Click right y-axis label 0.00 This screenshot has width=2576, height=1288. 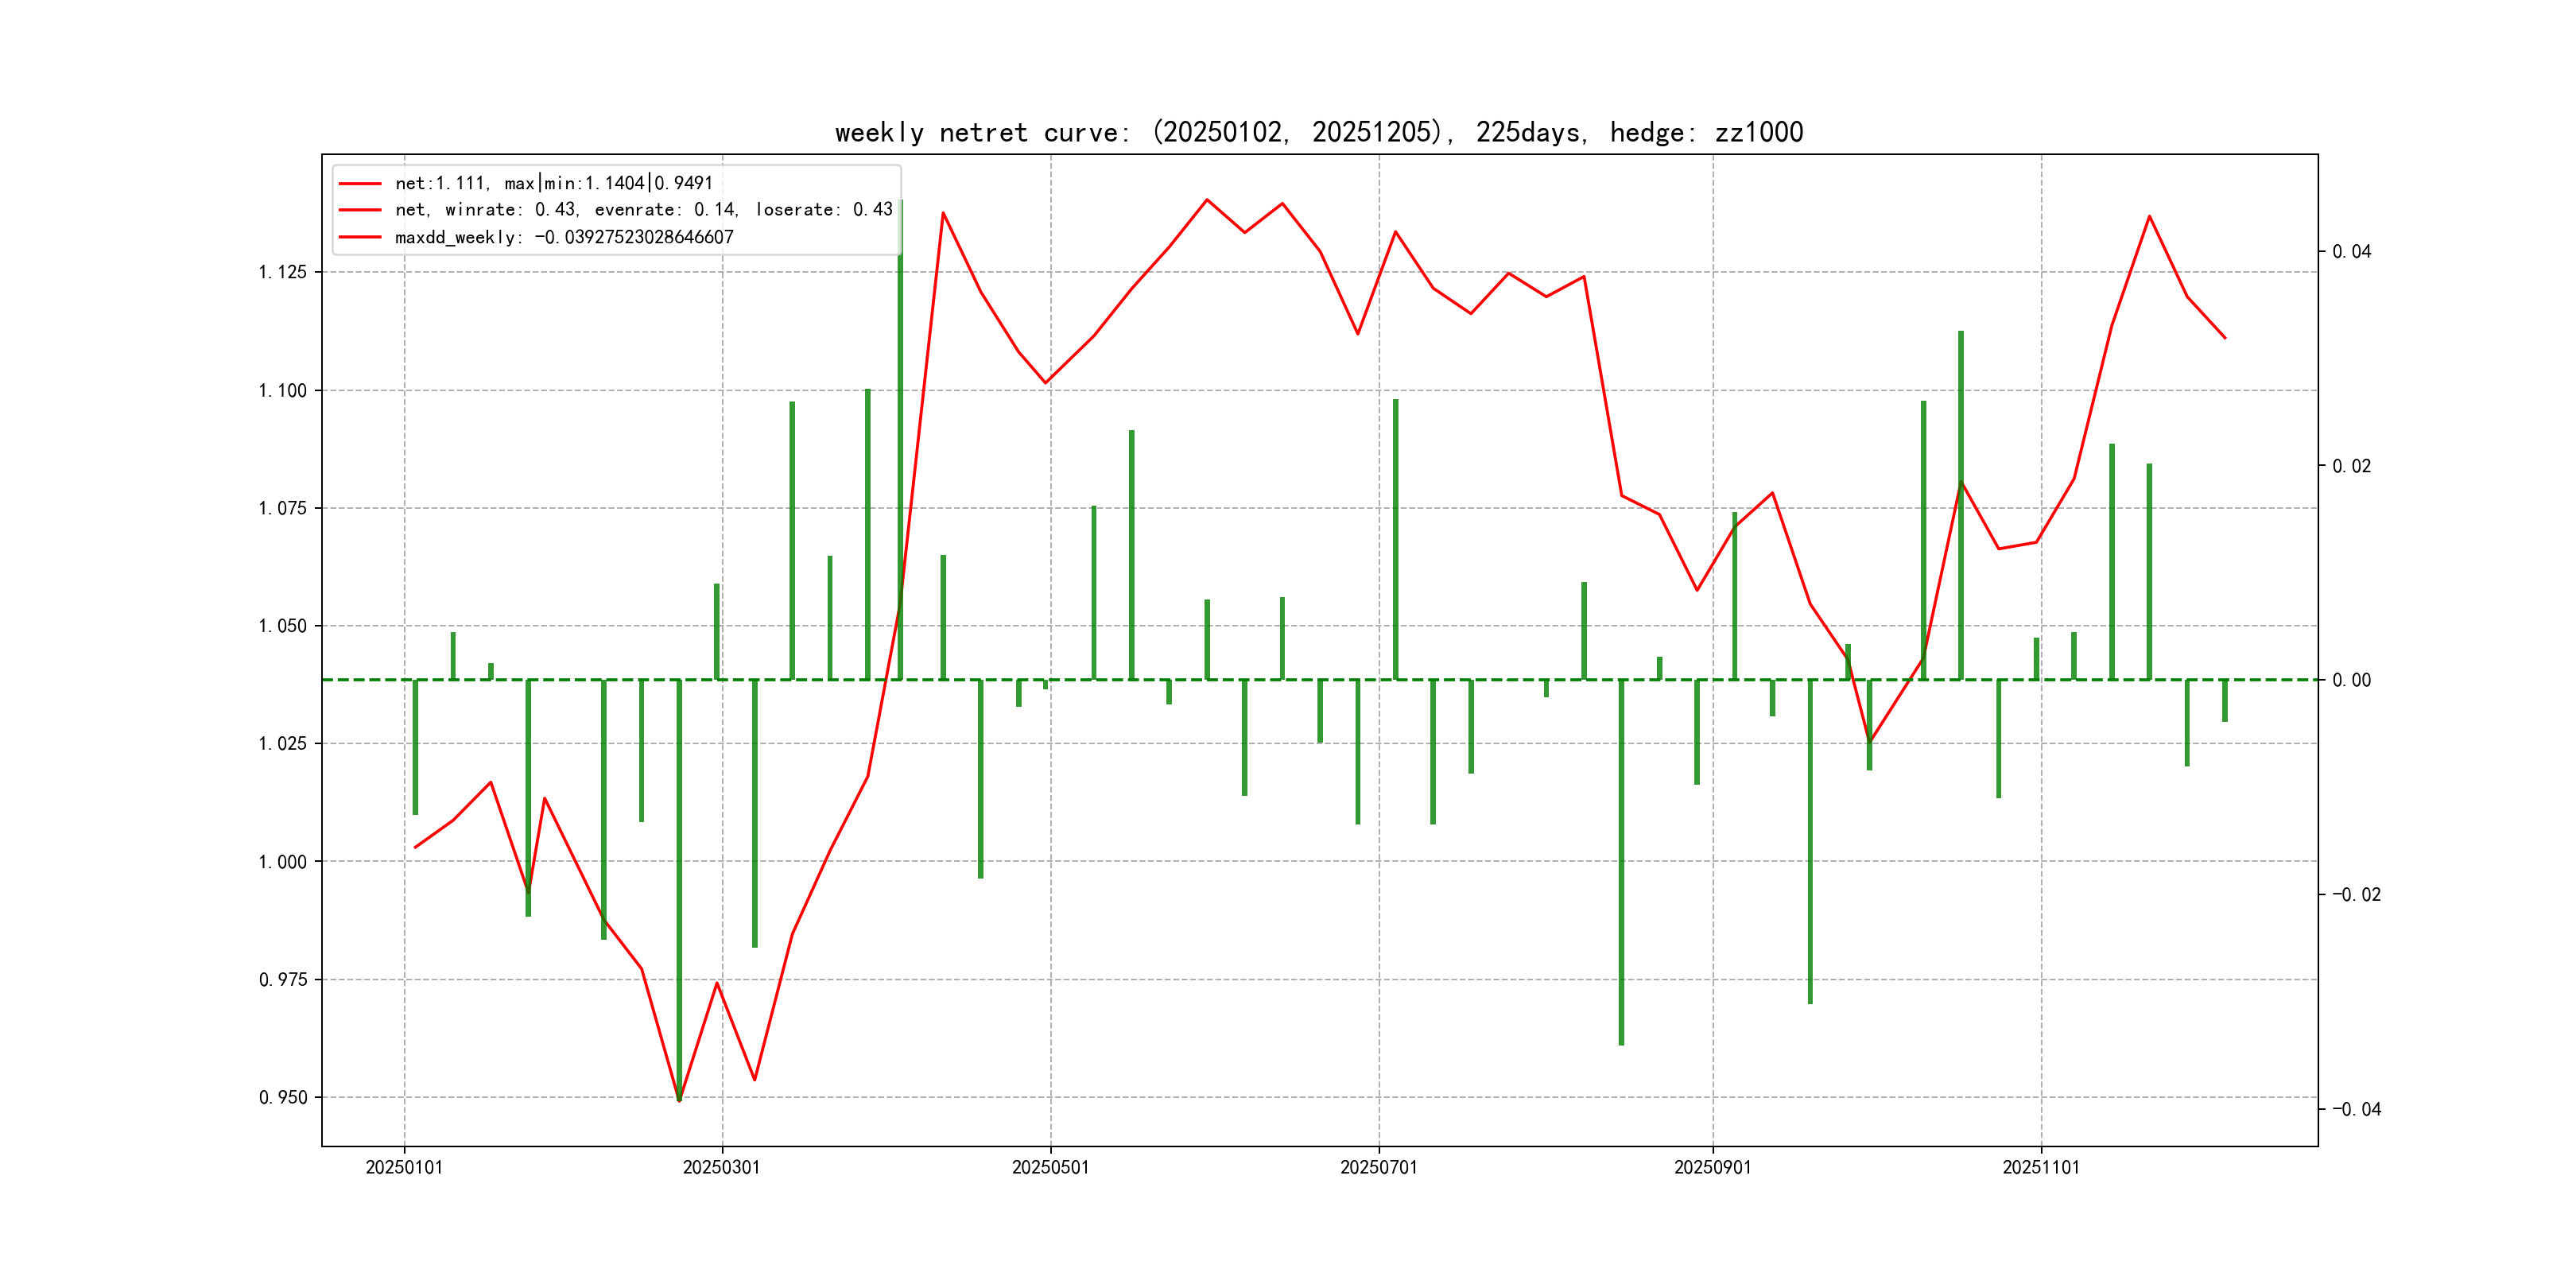(2351, 680)
